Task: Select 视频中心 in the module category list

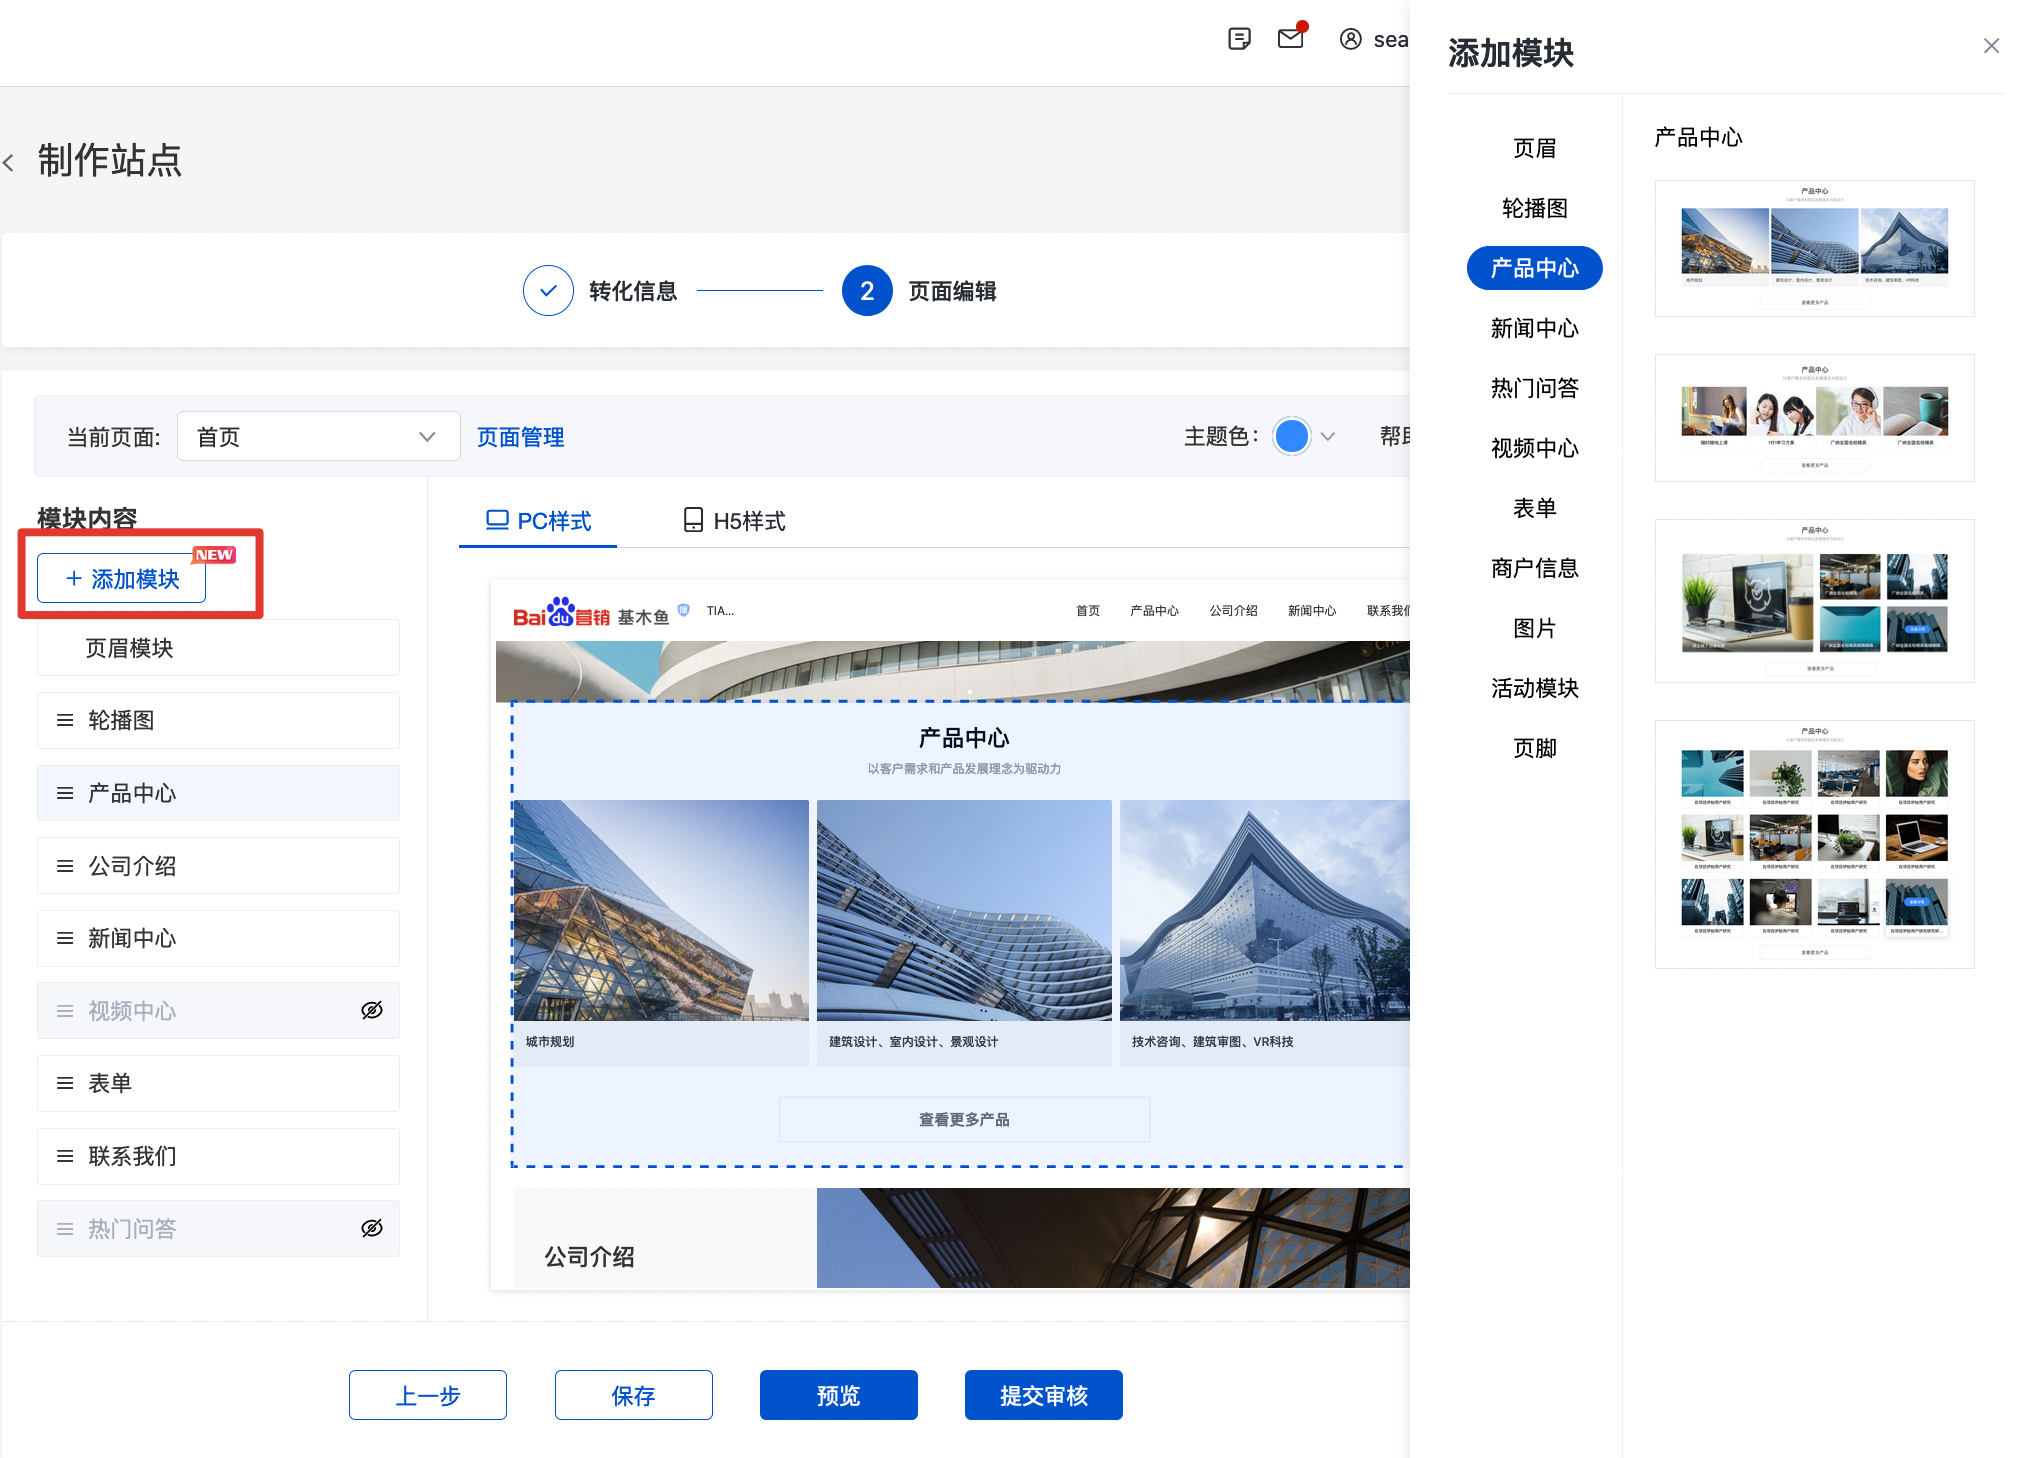Action: click(x=1534, y=448)
